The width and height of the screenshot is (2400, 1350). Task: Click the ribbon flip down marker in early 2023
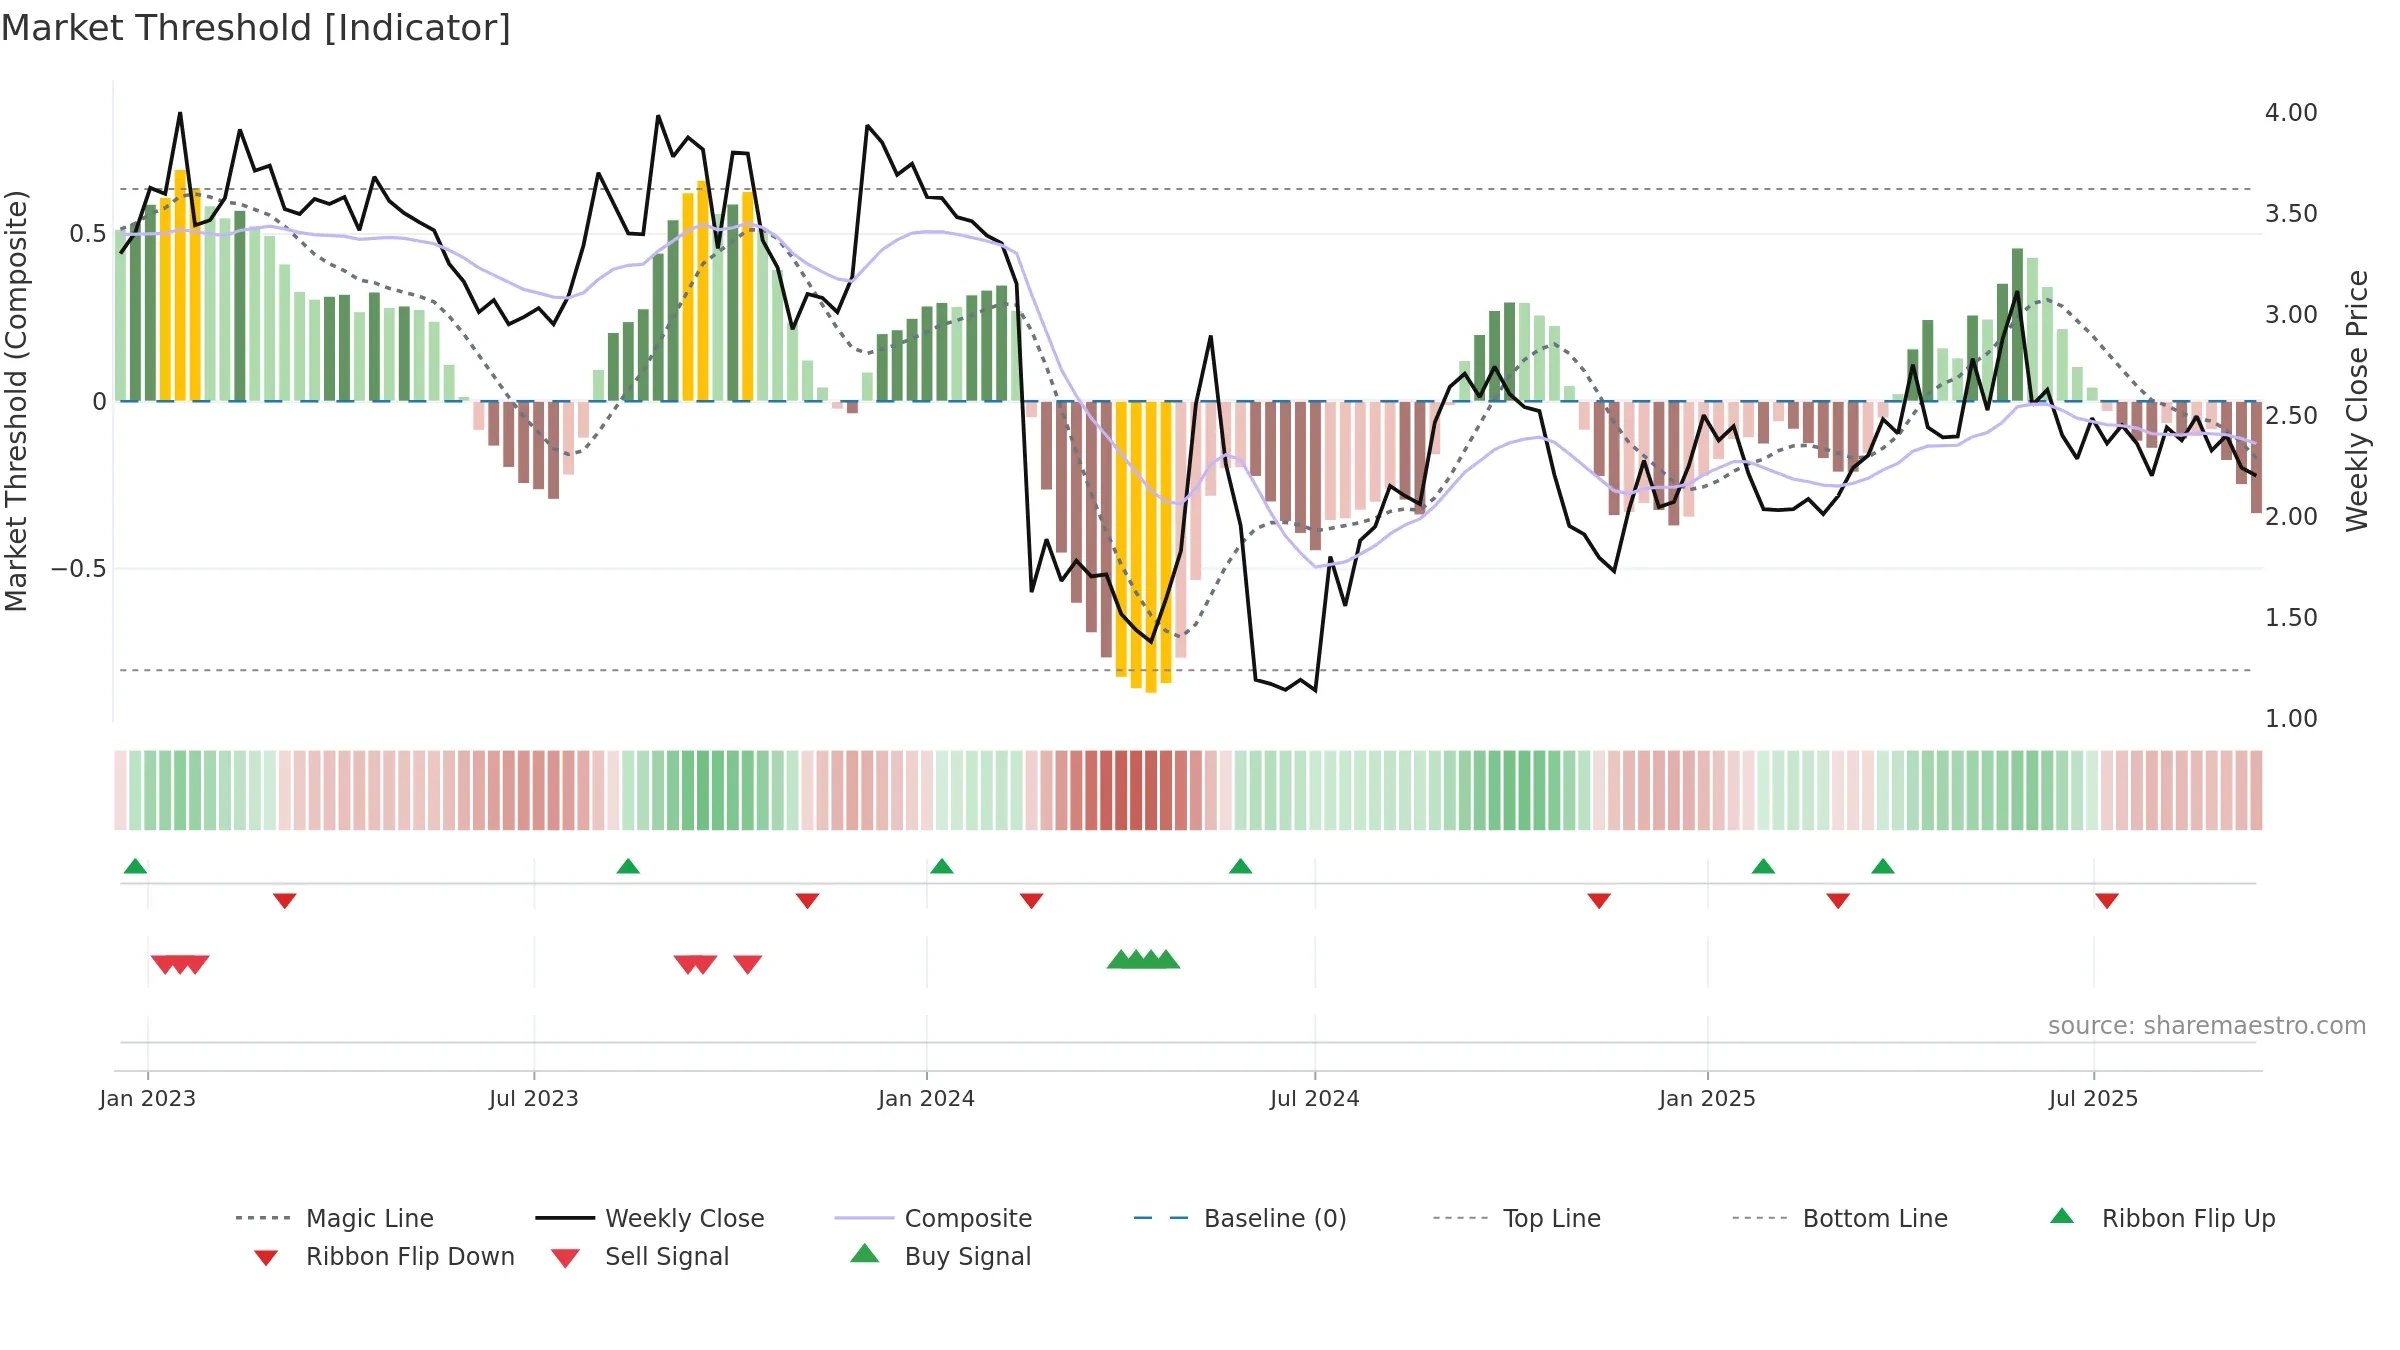pyautogui.click(x=284, y=901)
